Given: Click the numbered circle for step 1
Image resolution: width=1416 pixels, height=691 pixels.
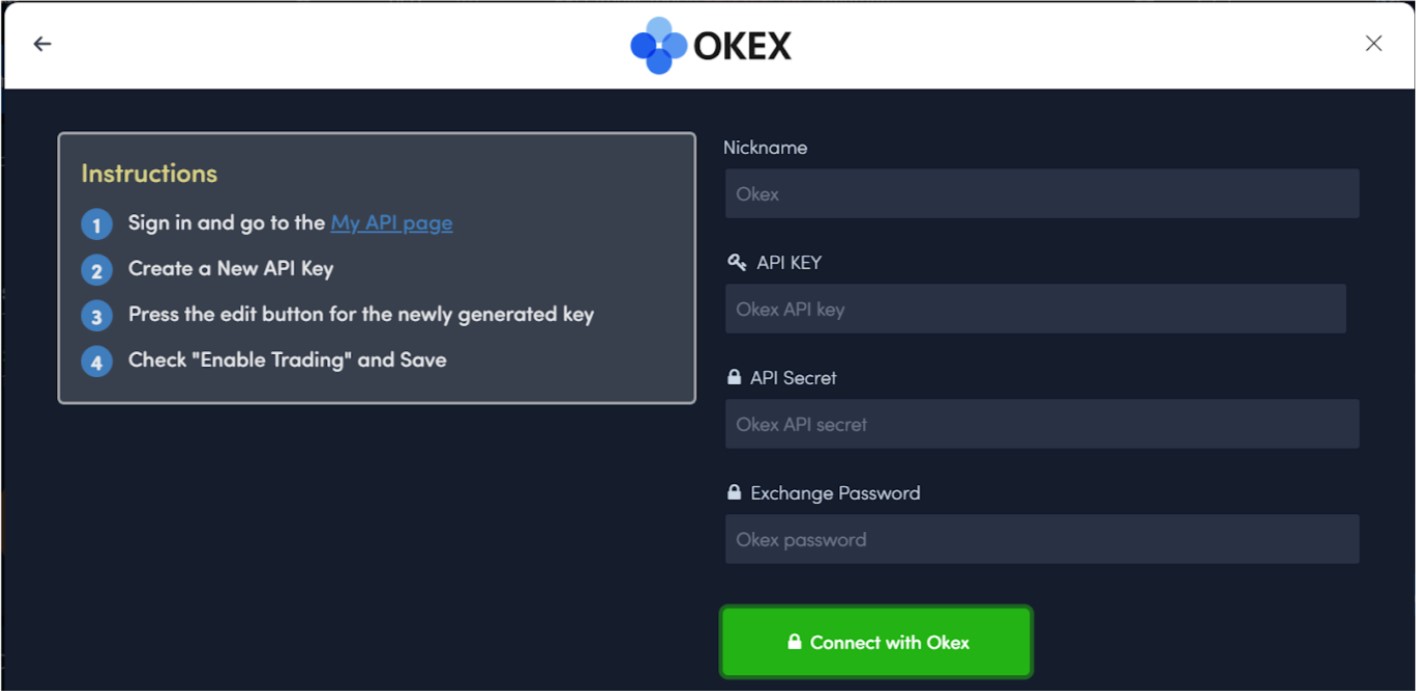Looking at the screenshot, I should [x=97, y=224].
